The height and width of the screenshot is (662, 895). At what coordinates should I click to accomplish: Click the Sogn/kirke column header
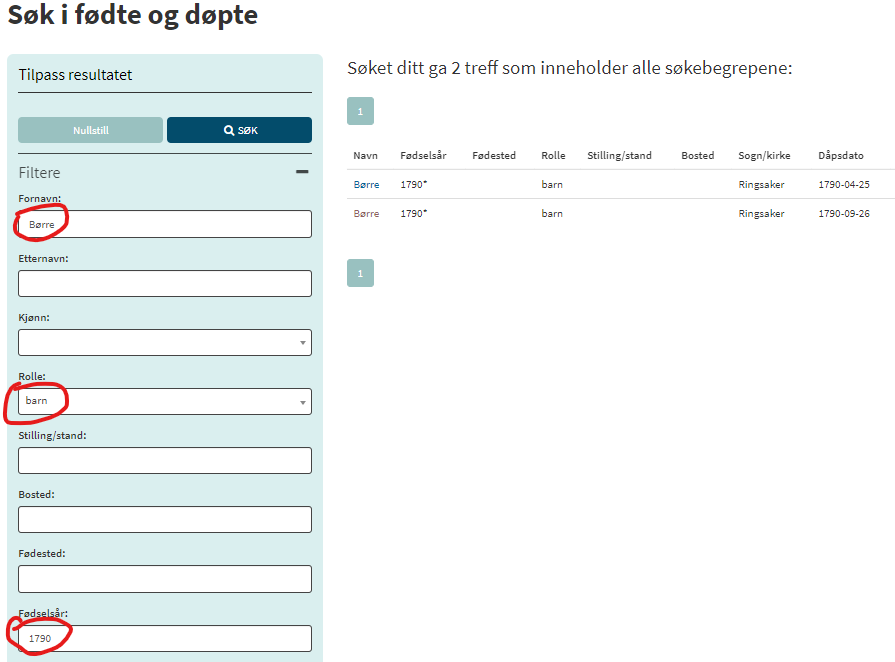764,156
